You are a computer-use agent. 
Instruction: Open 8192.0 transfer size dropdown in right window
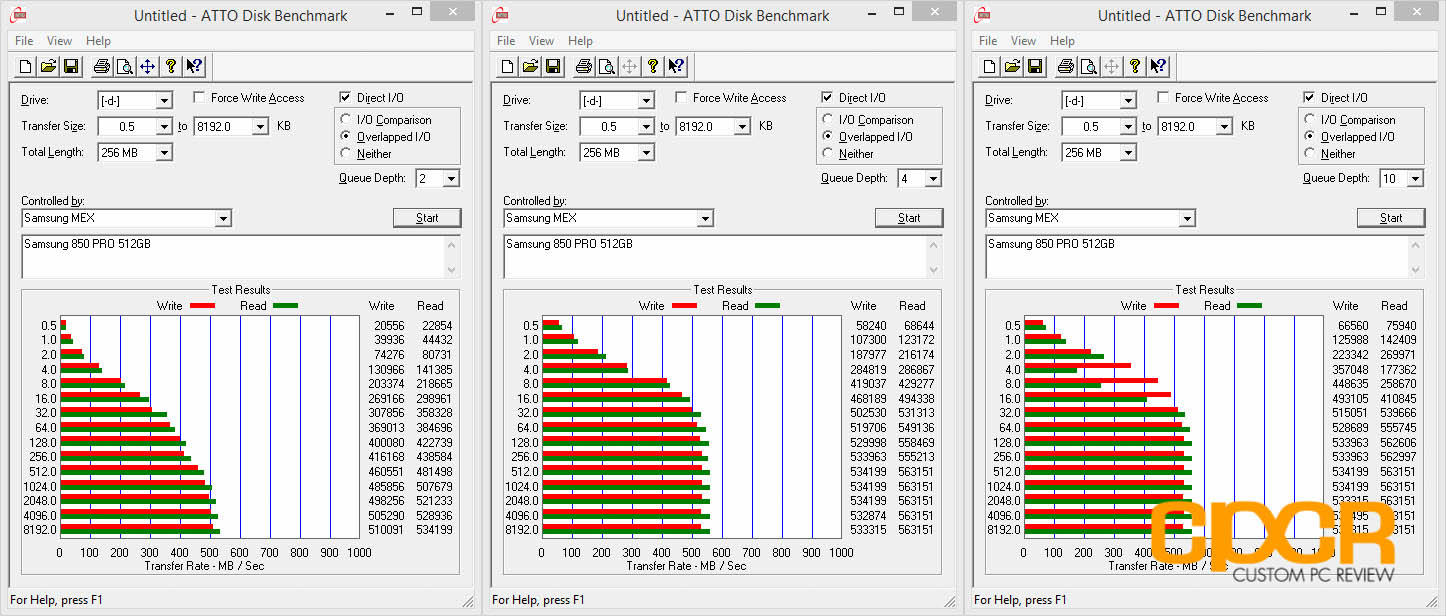pyautogui.click(x=1224, y=127)
